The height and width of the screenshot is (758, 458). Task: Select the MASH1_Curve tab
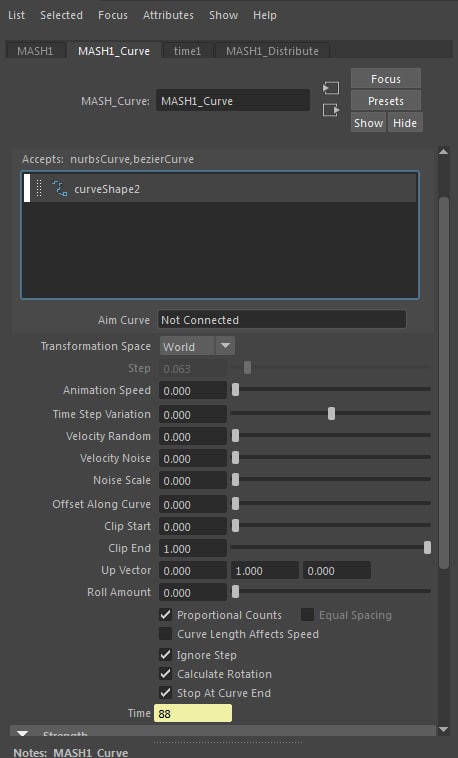[x=114, y=51]
